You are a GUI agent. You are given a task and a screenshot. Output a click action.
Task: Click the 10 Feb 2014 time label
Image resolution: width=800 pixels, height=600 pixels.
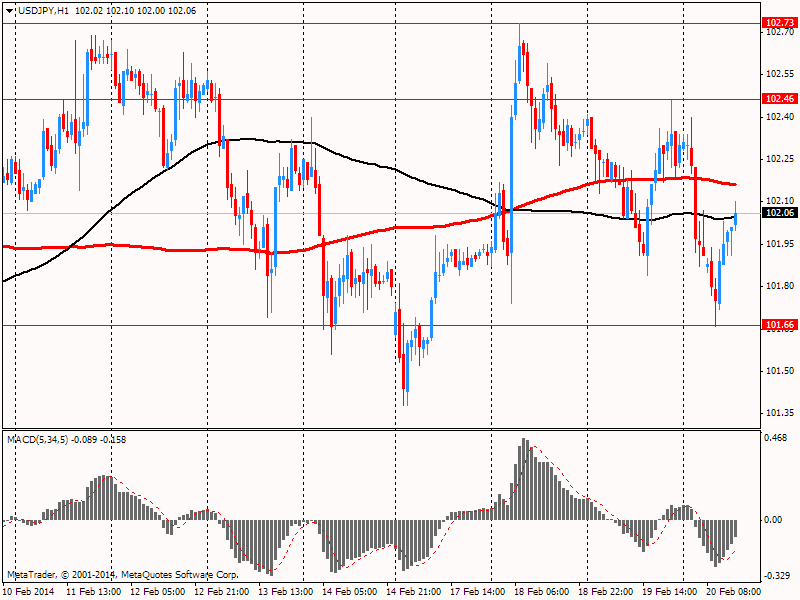(29, 591)
